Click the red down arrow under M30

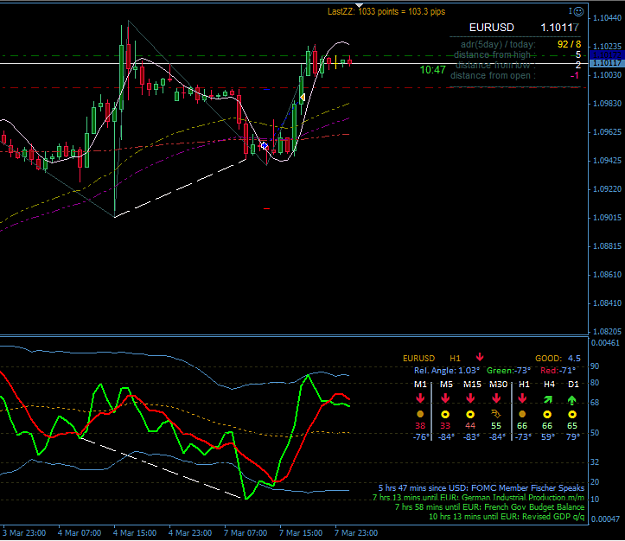(496, 398)
